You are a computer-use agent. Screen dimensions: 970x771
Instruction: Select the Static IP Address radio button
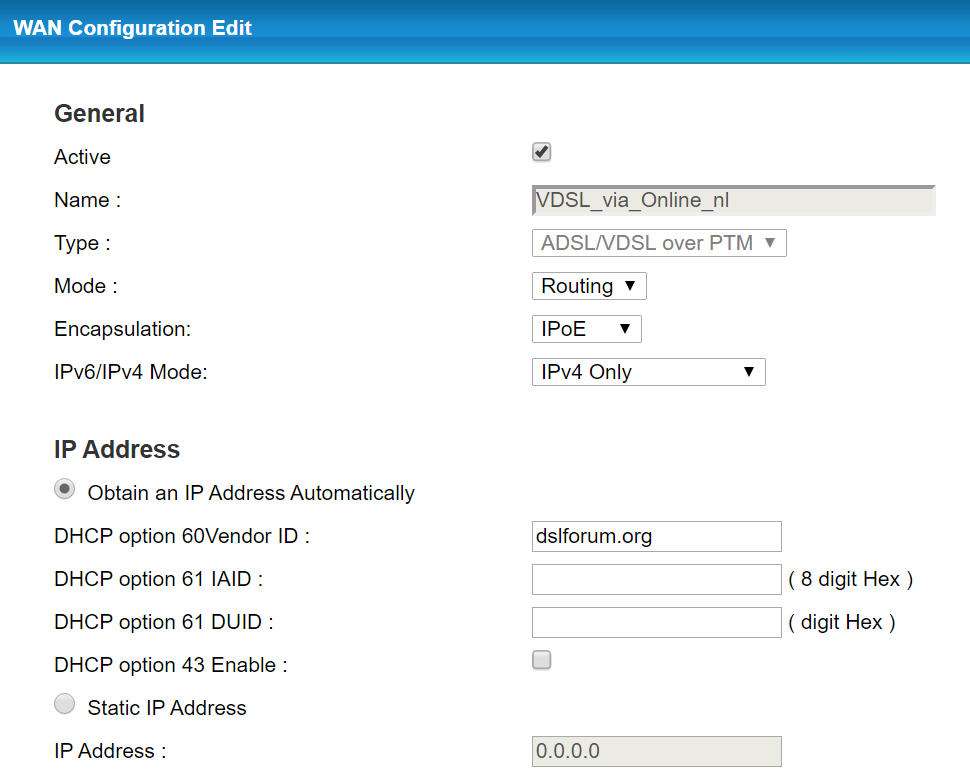[x=65, y=705]
